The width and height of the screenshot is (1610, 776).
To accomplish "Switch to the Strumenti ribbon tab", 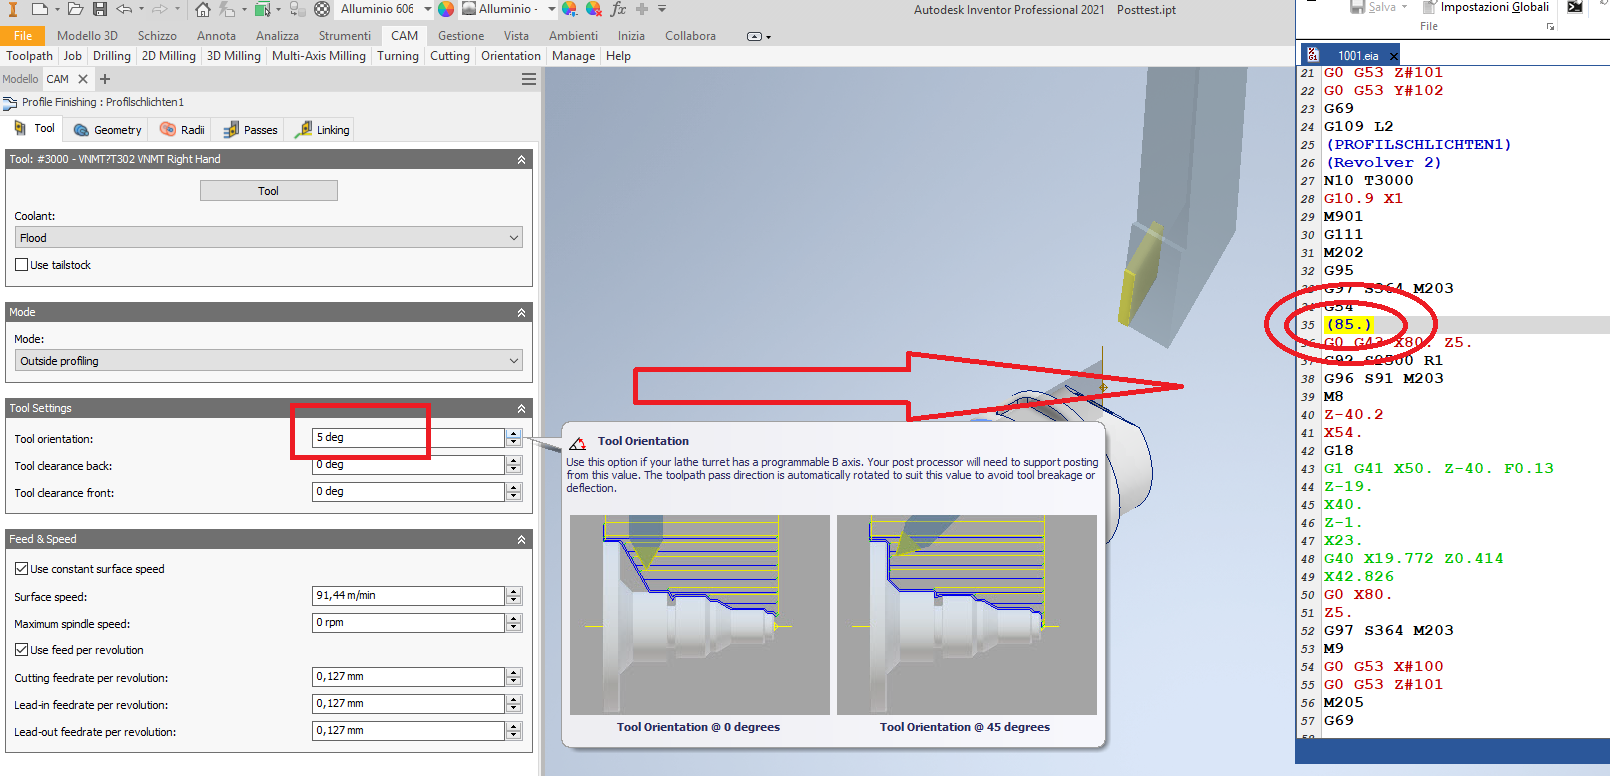I will [344, 35].
